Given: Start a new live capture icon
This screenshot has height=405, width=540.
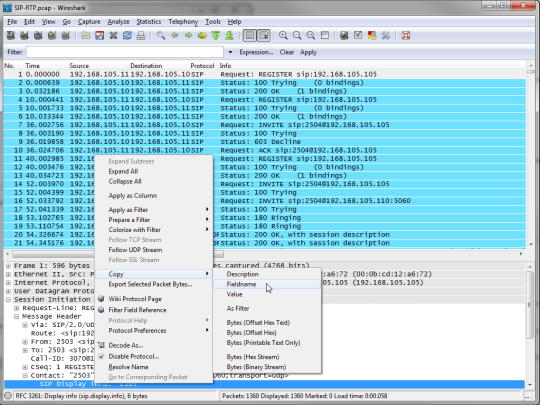Looking at the screenshot, I should pyautogui.click(x=38, y=35).
